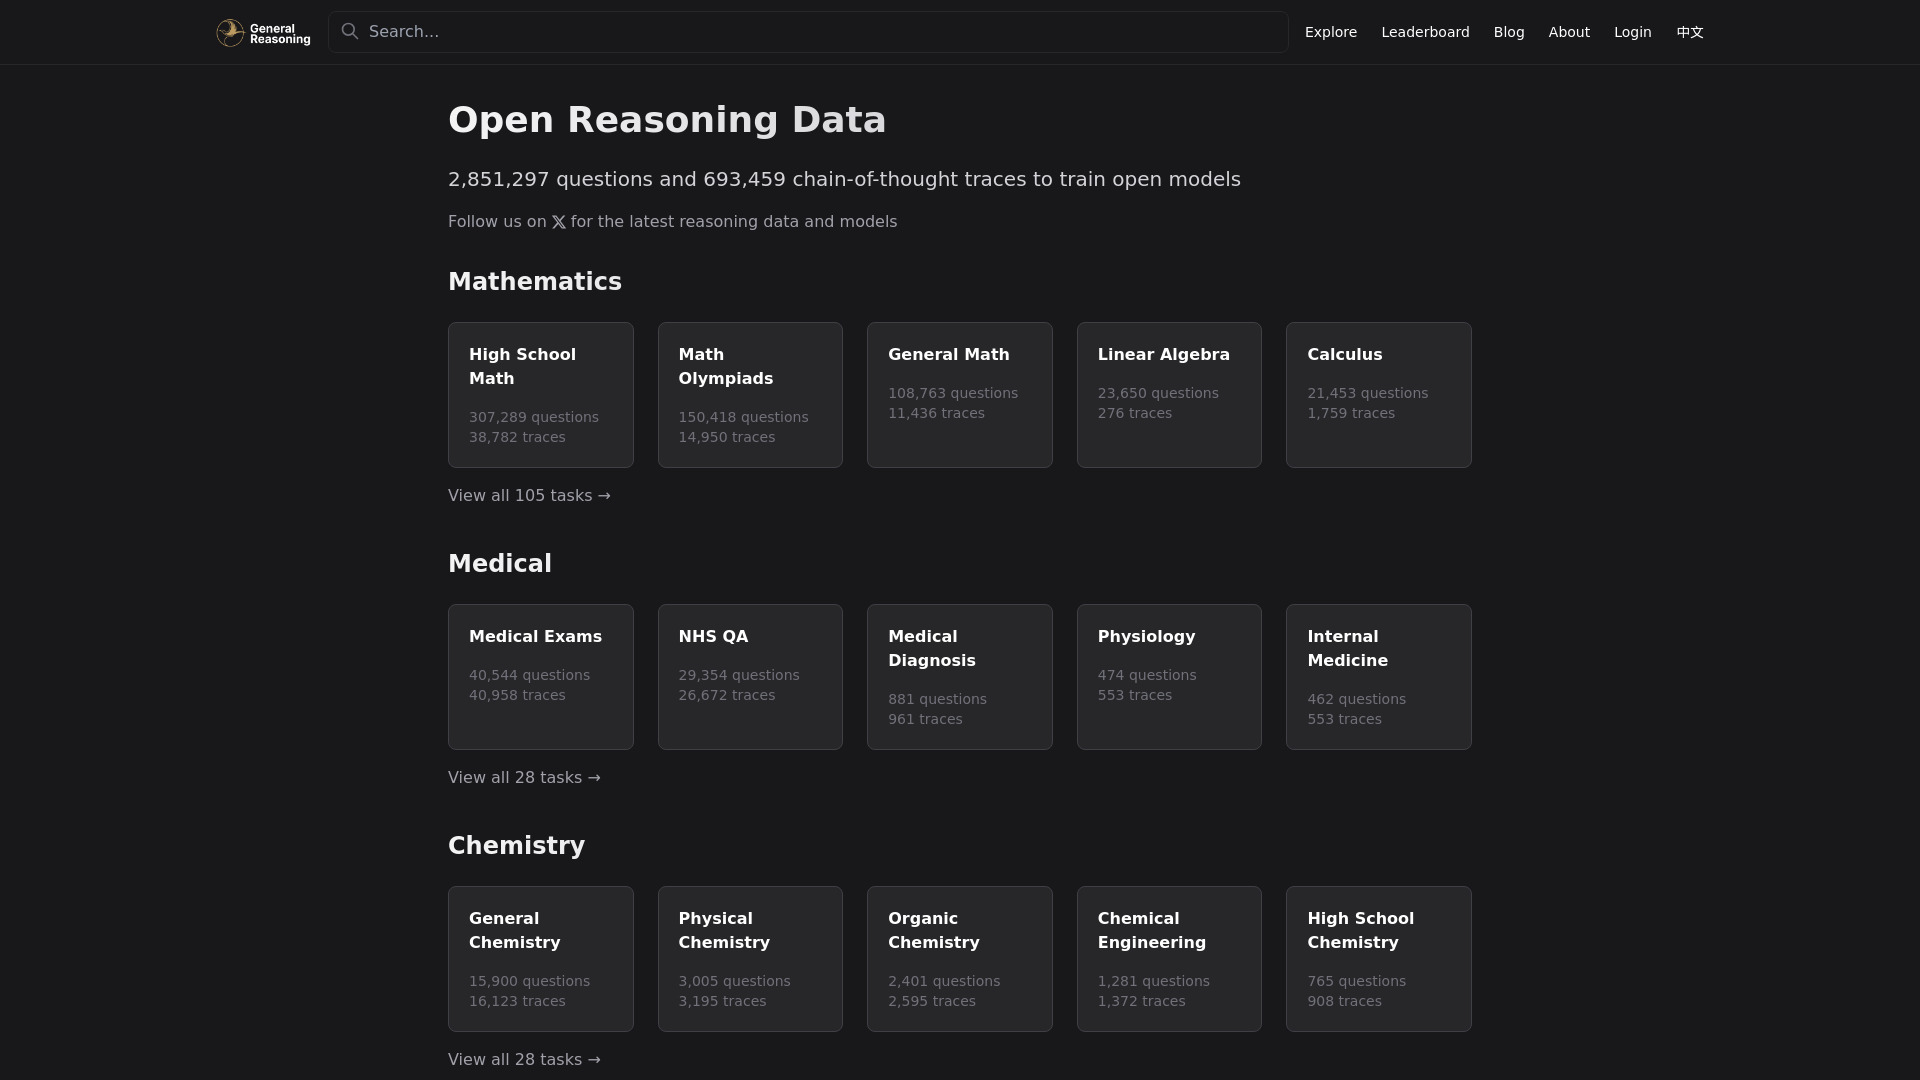The height and width of the screenshot is (1080, 1920).
Task: Switch language to 中文
Action: pos(1690,32)
